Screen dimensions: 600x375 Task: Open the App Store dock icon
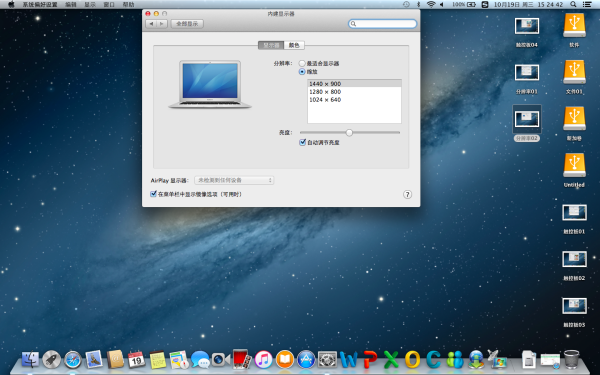(306, 360)
